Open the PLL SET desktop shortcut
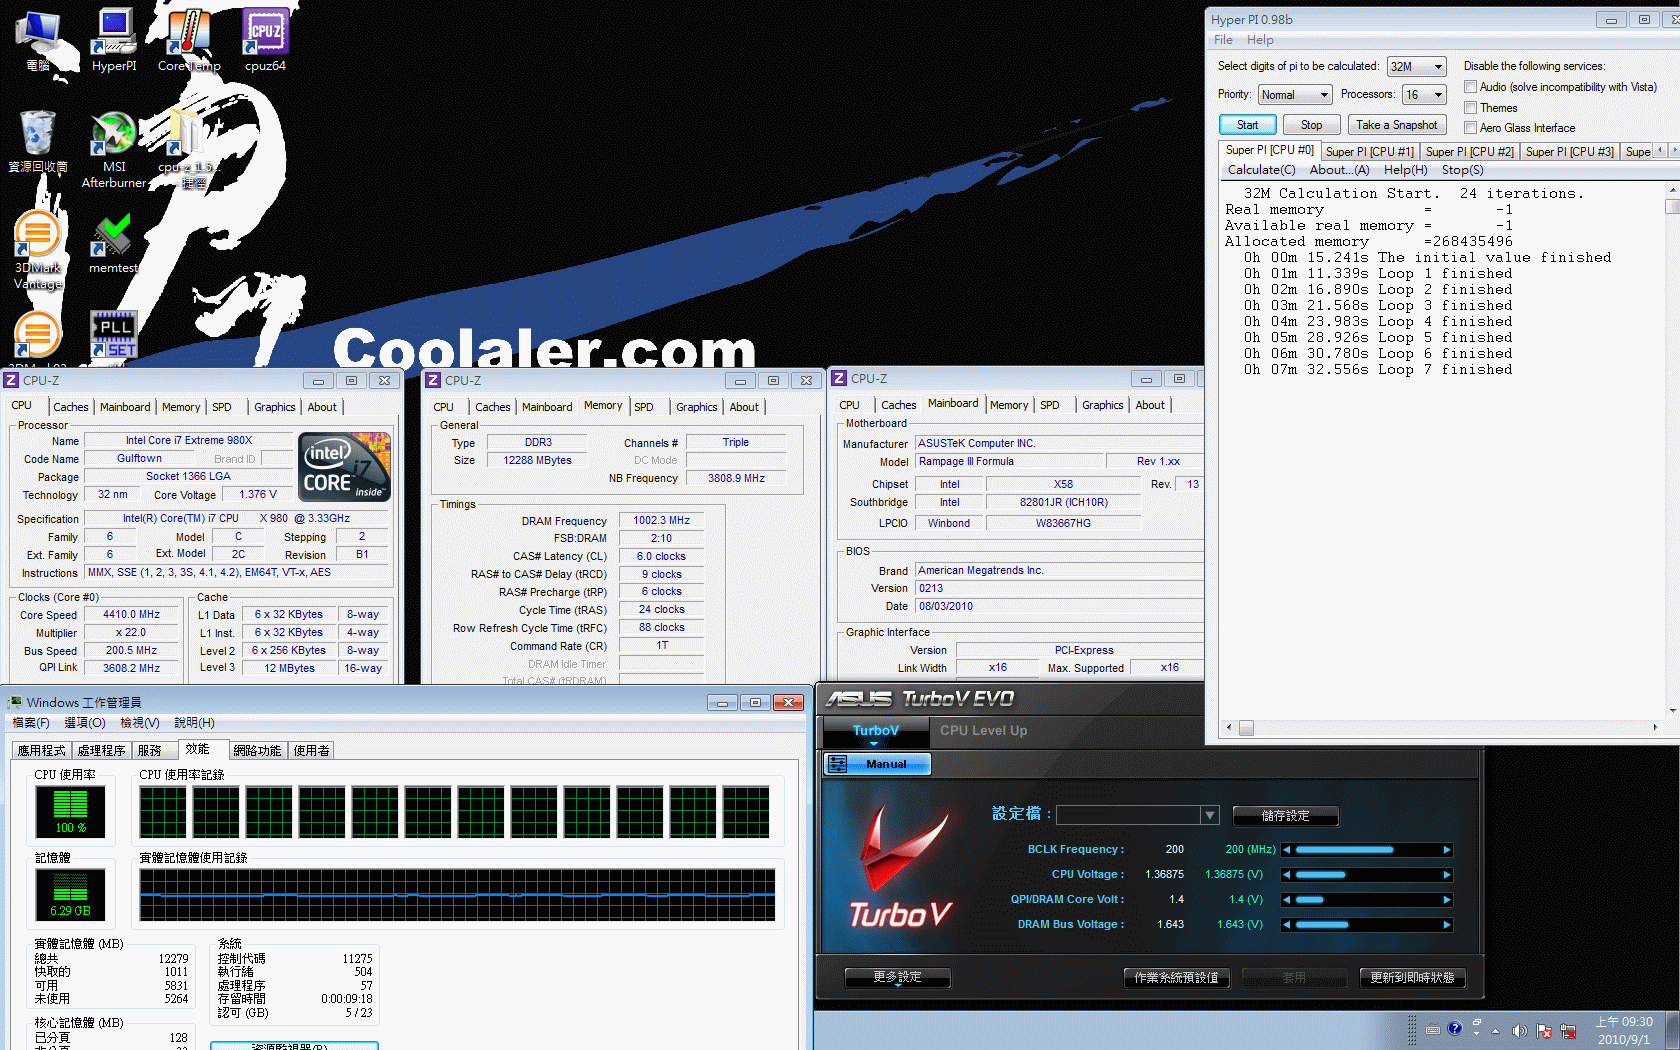This screenshot has width=1680, height=1050. (114, 334)
